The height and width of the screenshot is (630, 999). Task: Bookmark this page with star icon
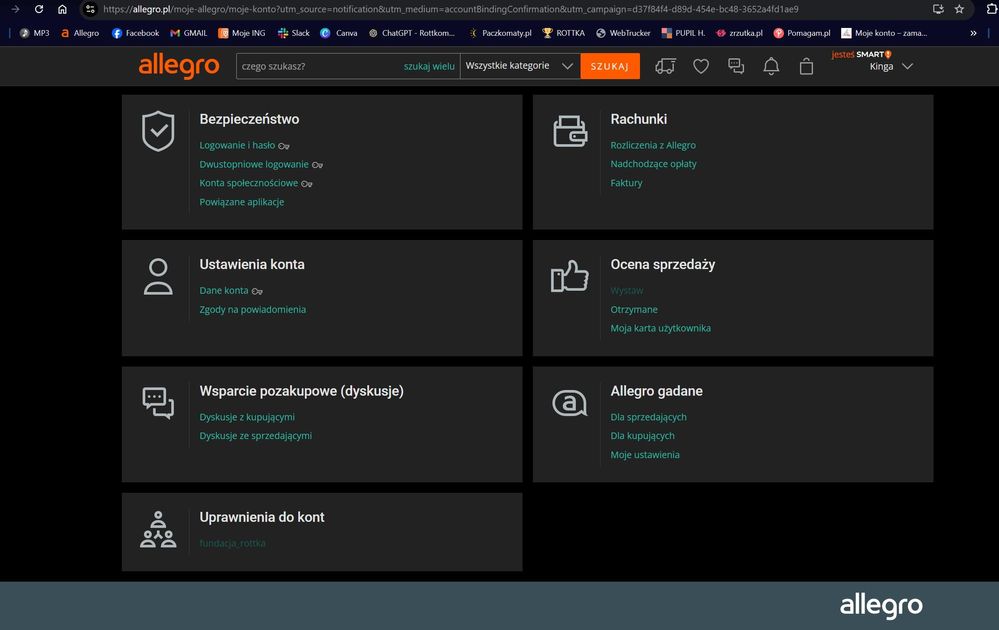click(x=959, y=9)
